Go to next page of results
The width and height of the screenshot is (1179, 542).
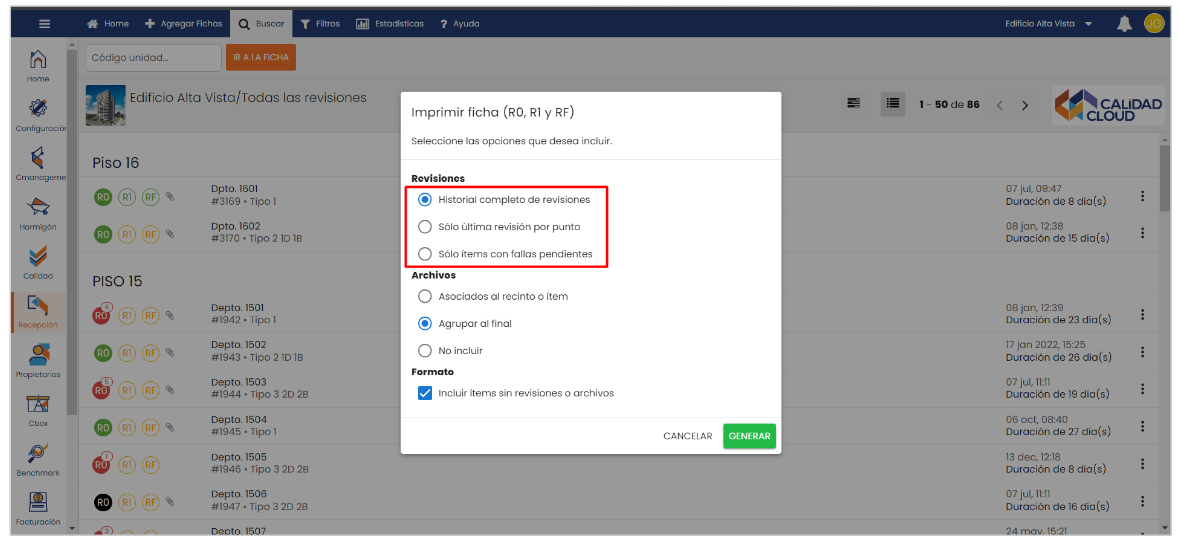pyautogui.click(x=1024, y=105)
